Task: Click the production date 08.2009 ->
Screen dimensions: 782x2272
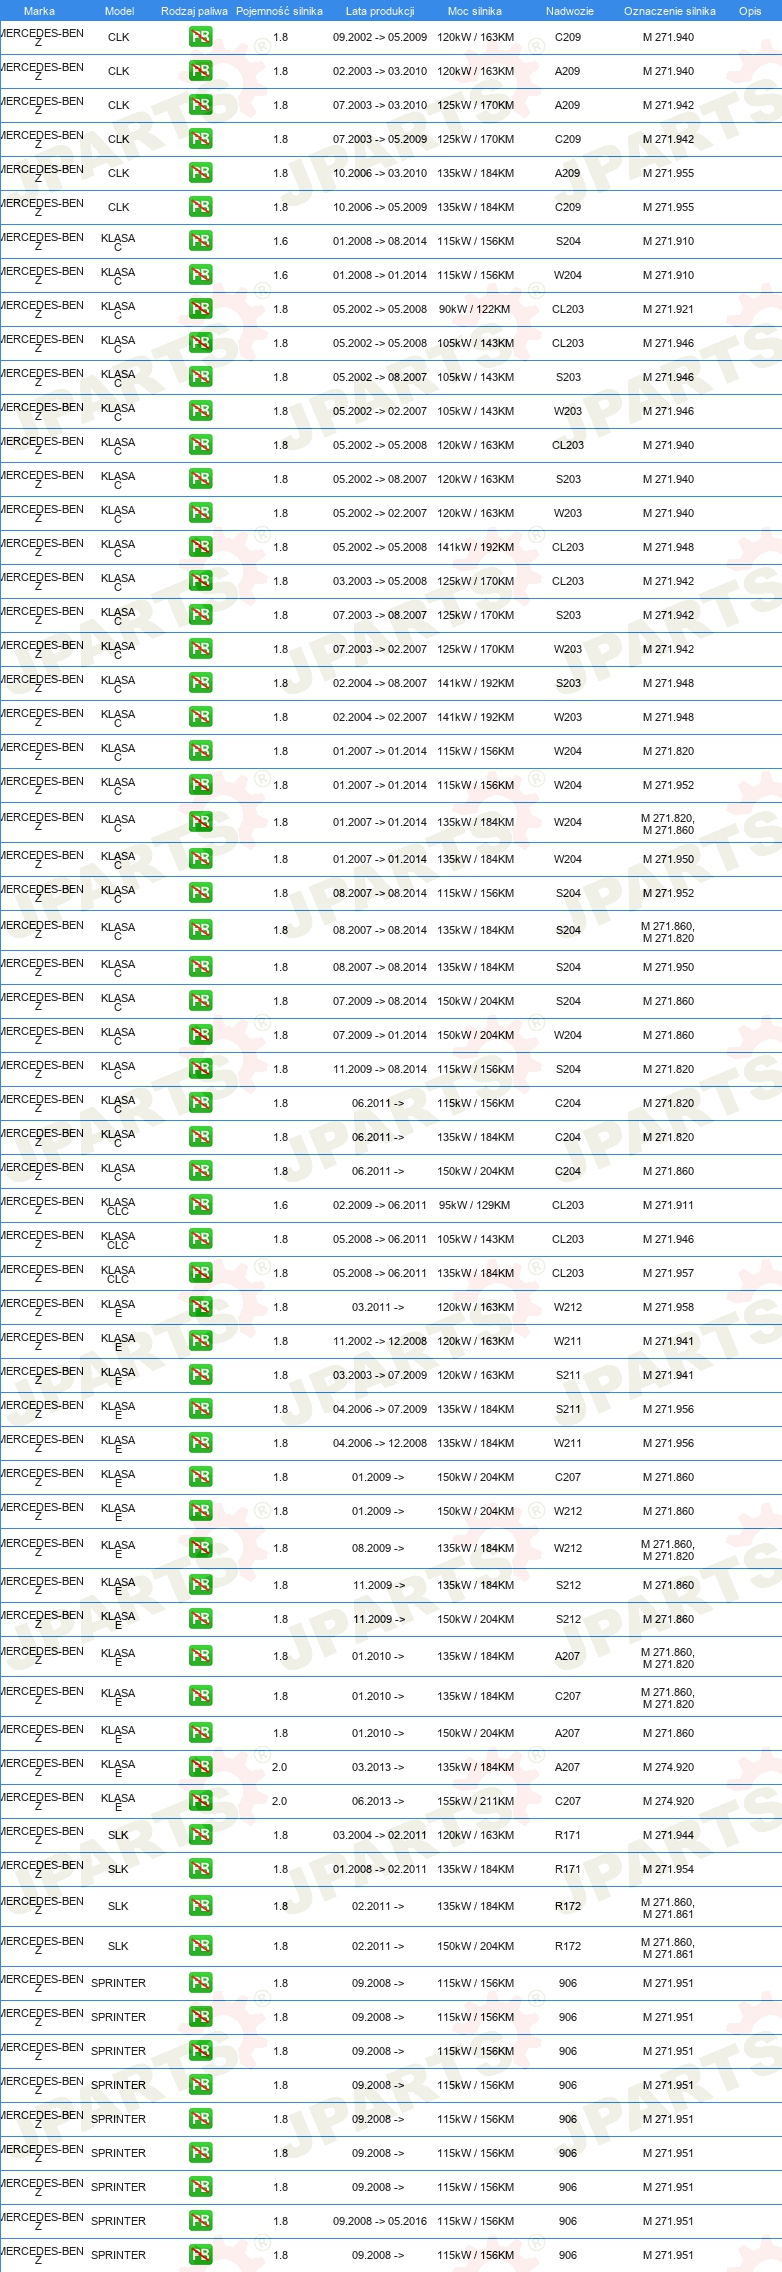Action: pyautogui.click(x=378, y=1548)
